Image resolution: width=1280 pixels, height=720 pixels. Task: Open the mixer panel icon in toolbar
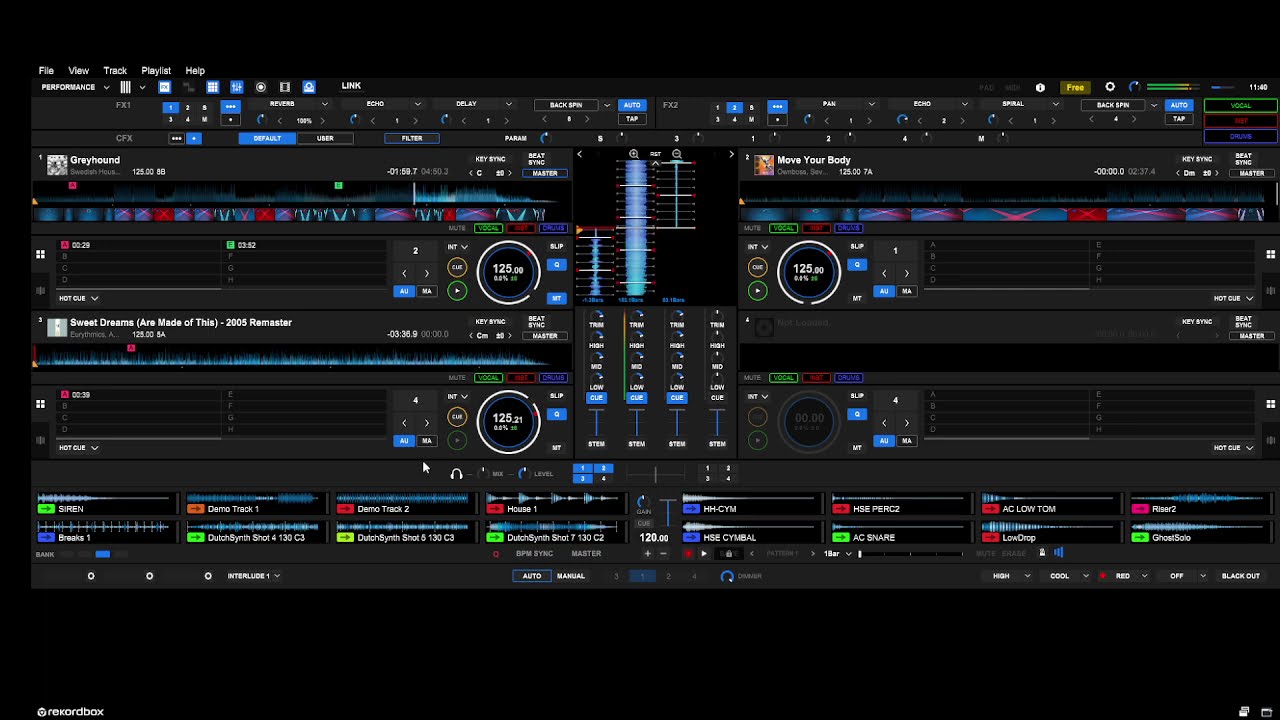point(236,87)
